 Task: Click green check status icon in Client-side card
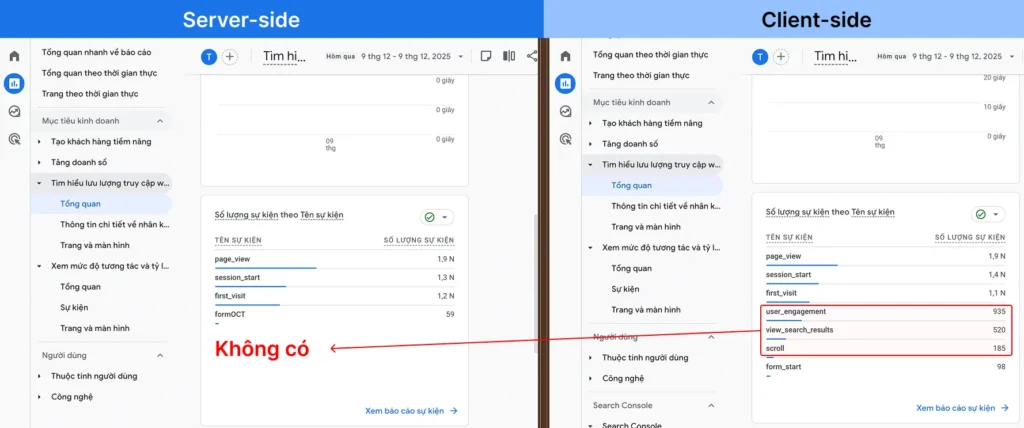click(980, 214)
